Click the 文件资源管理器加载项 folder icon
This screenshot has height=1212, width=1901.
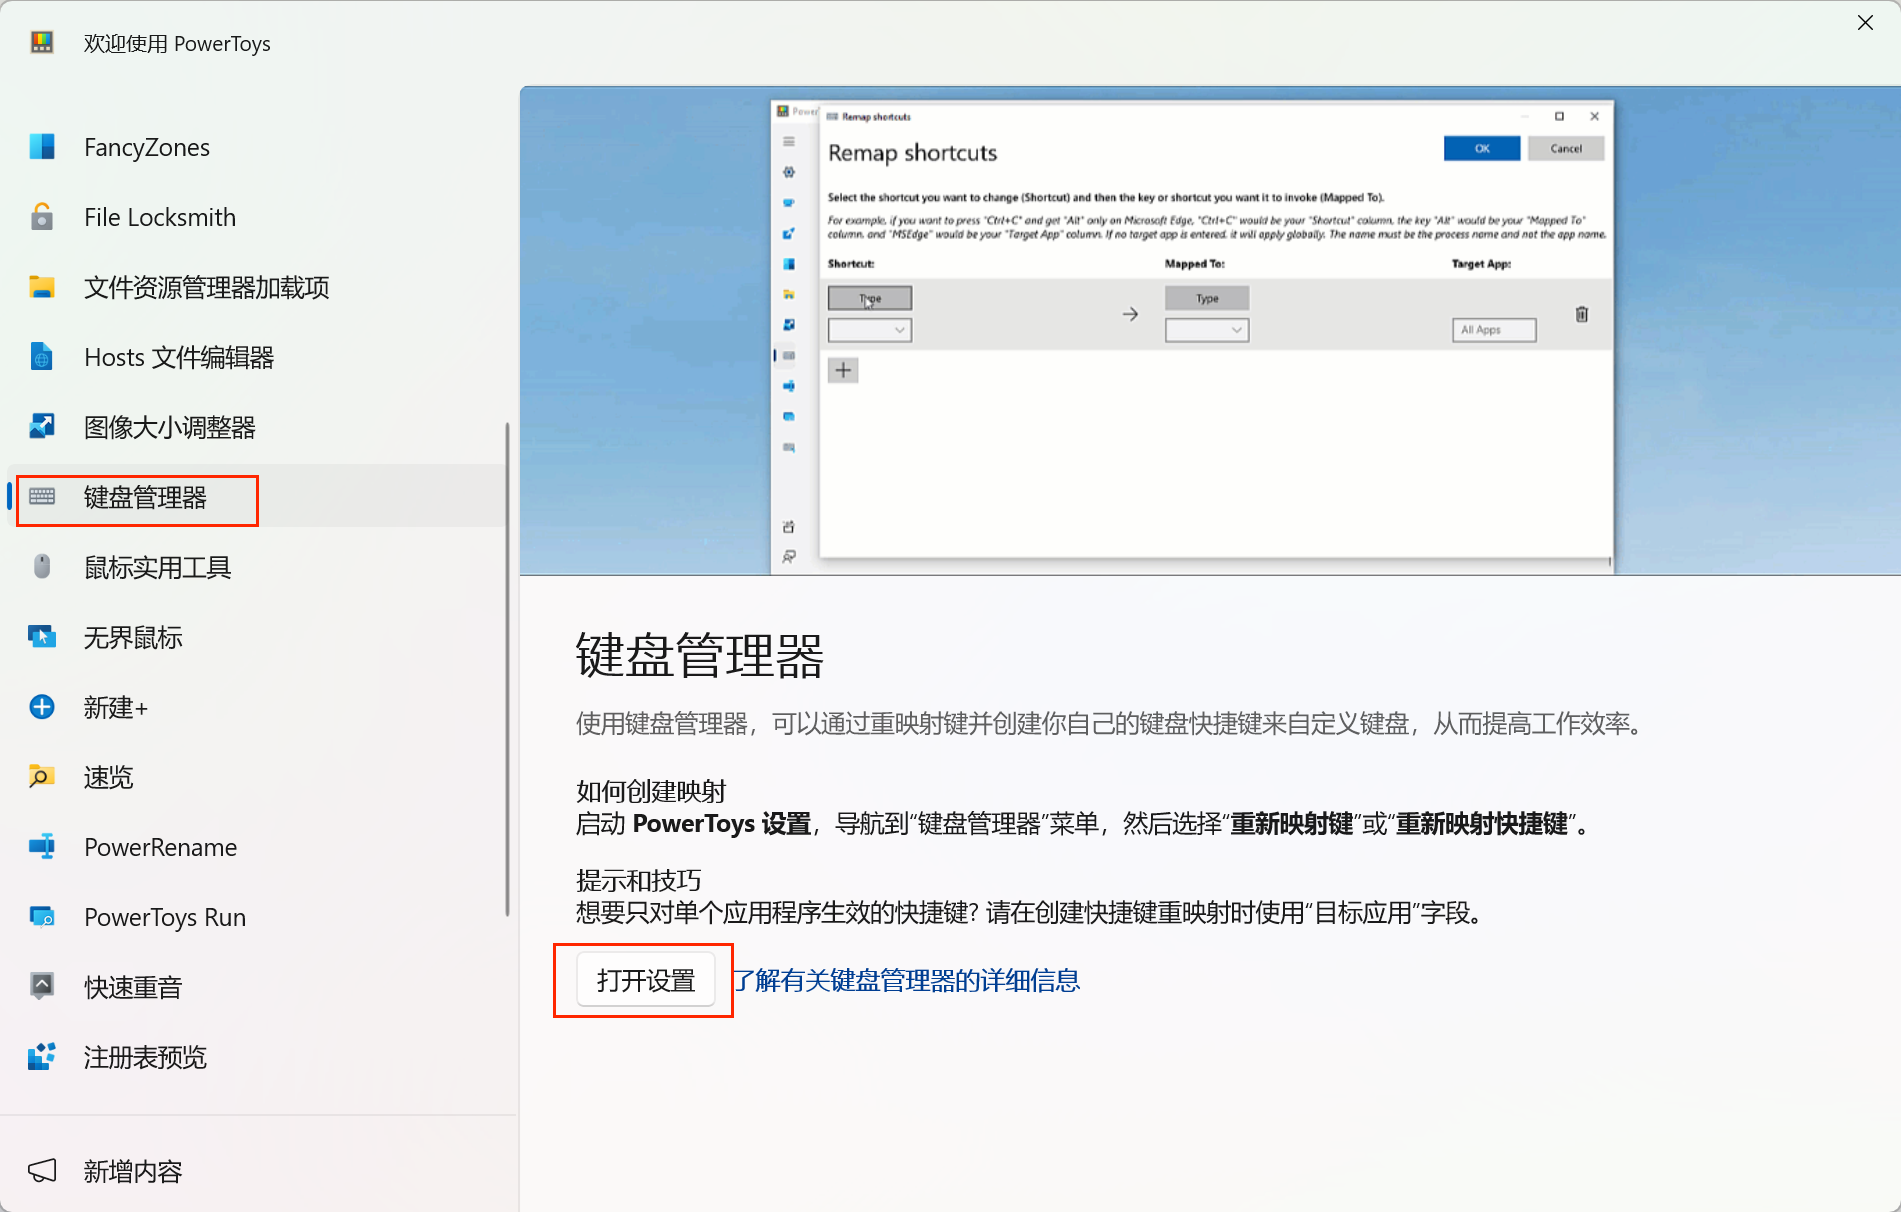(41, 287)
